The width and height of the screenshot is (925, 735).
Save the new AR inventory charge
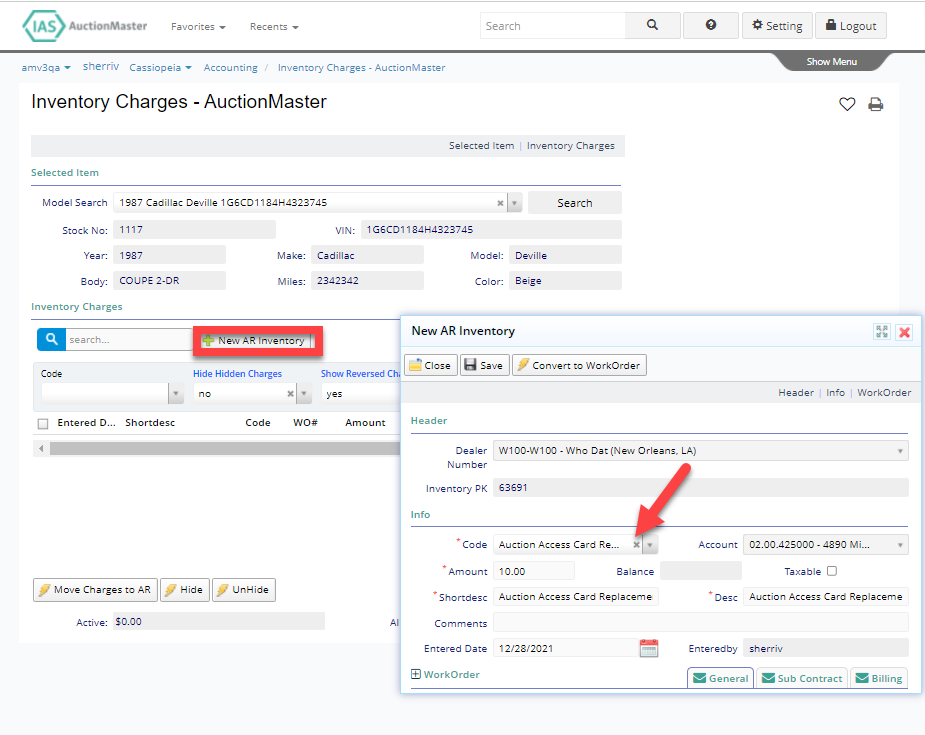click(484, 365)
